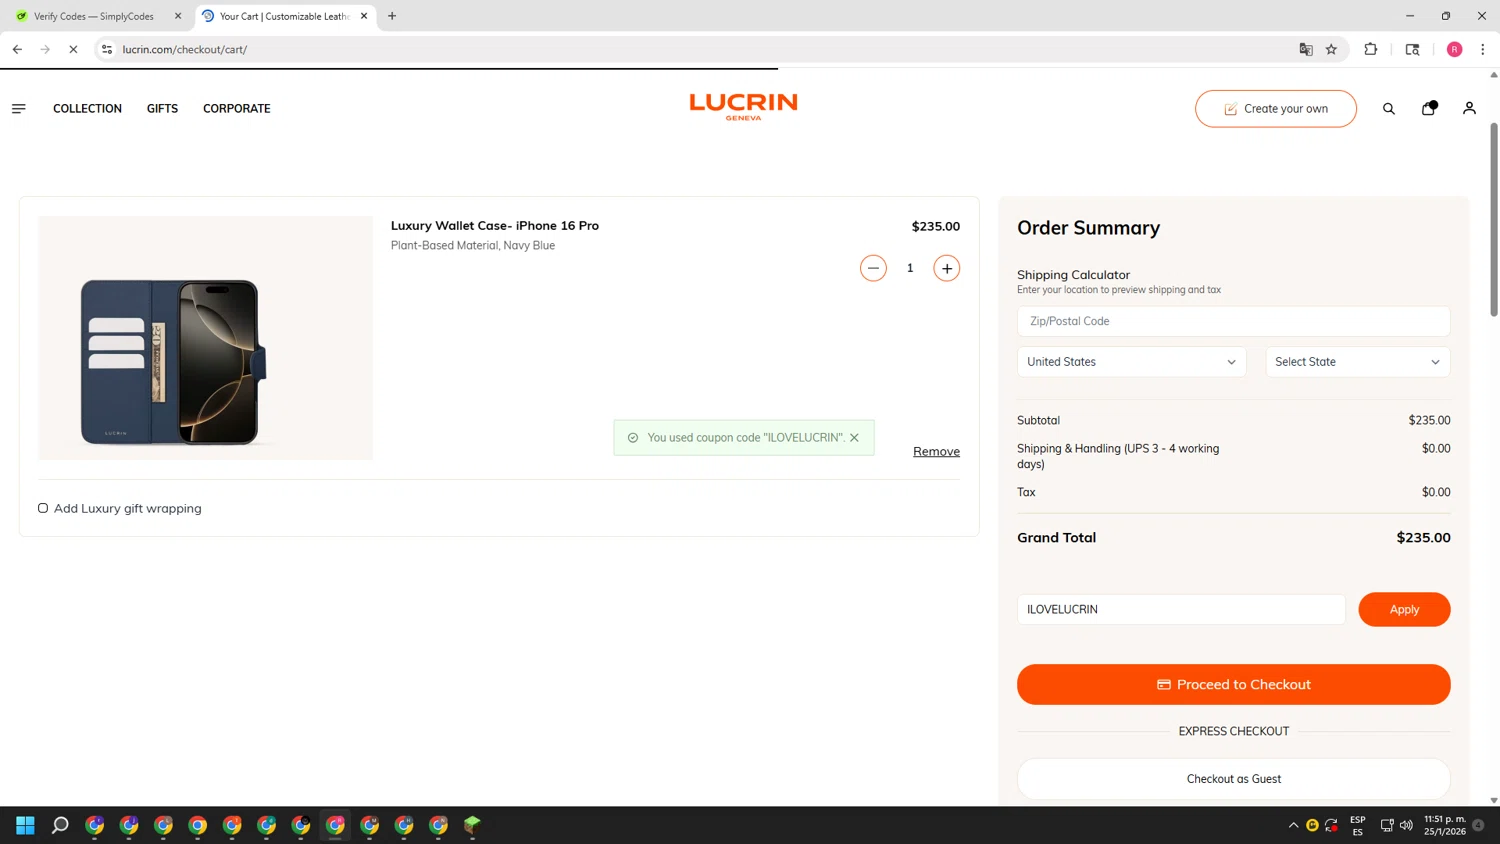This screenshot has height=844, width=1500.
Task: Go back in browser history
Action: point(17,49)
